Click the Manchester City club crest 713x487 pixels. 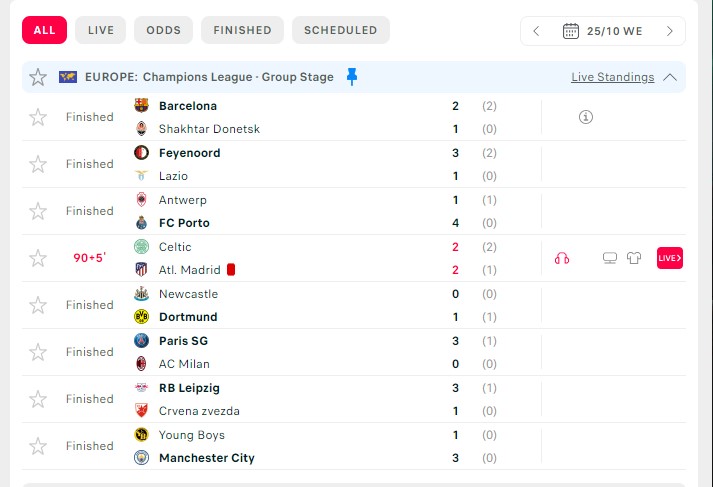141,457
